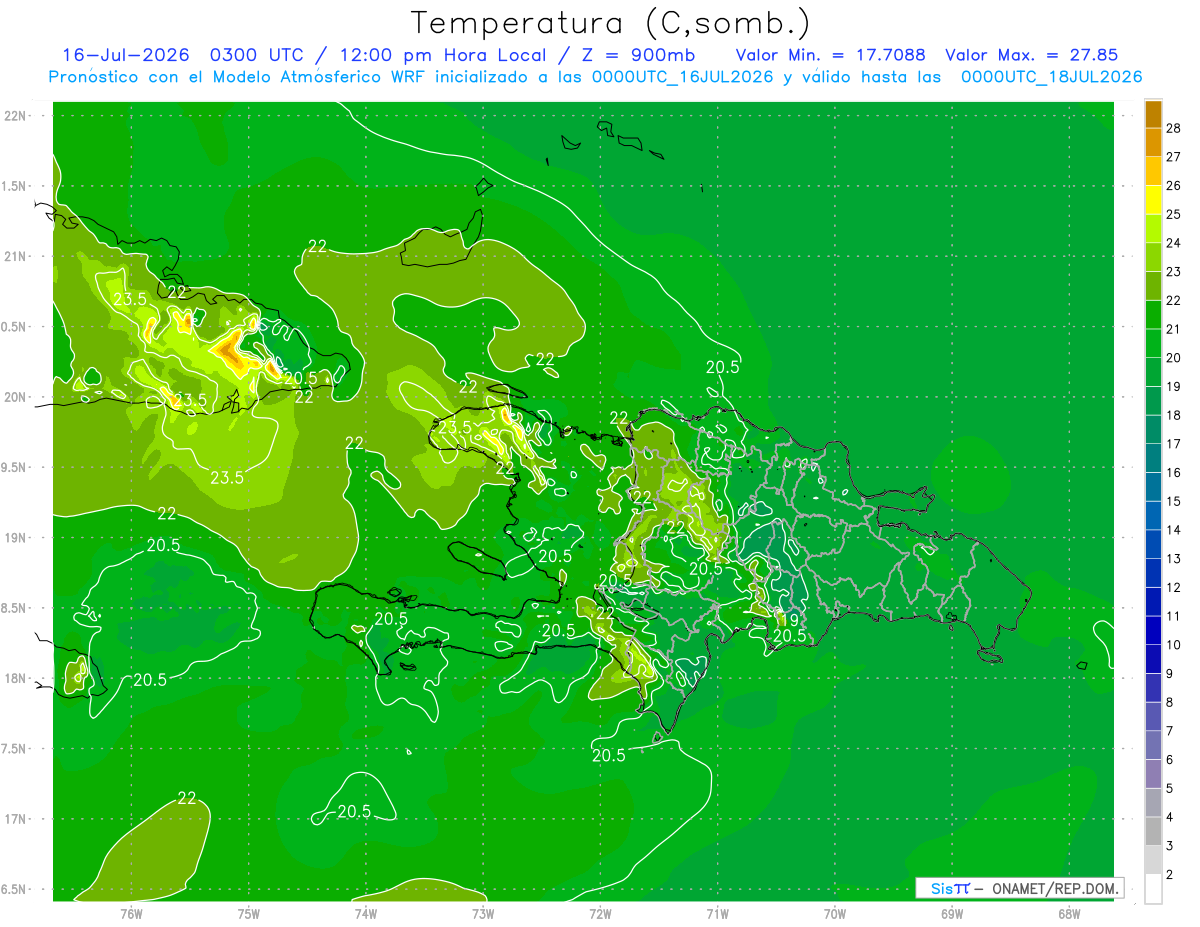The width and height of the screenshot is (1200, 927).
Task: Click the "71W" longitude axis label
Action: click(x=717, y=914)
